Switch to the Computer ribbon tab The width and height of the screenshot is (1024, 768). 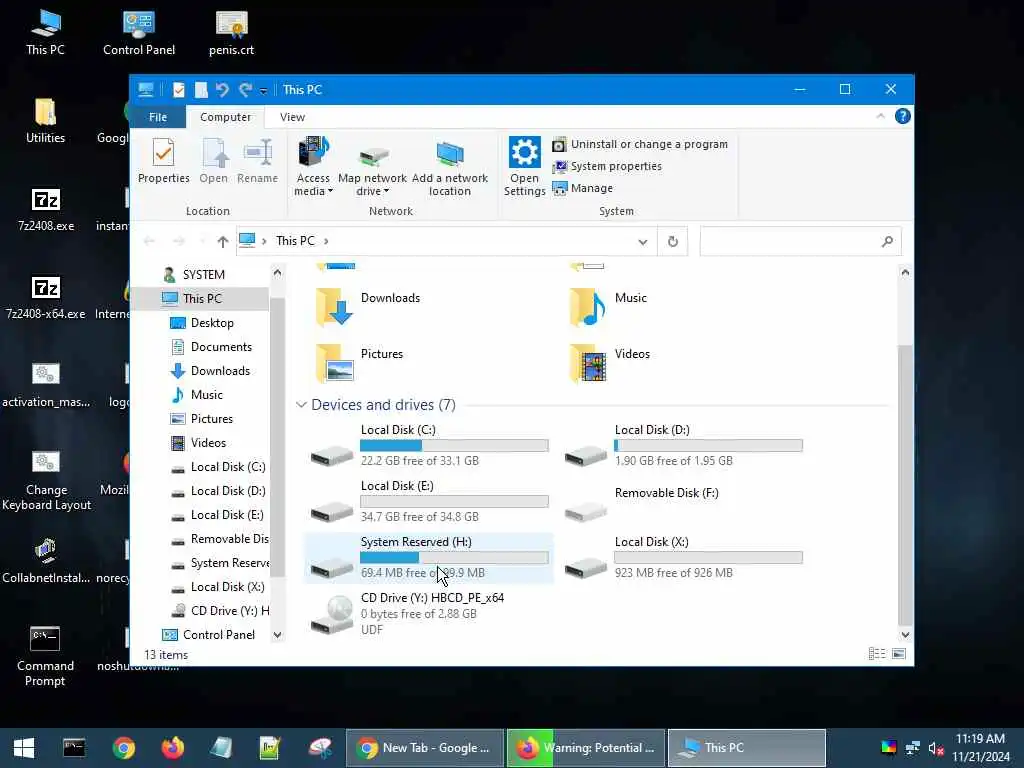(x=225, y=117)
